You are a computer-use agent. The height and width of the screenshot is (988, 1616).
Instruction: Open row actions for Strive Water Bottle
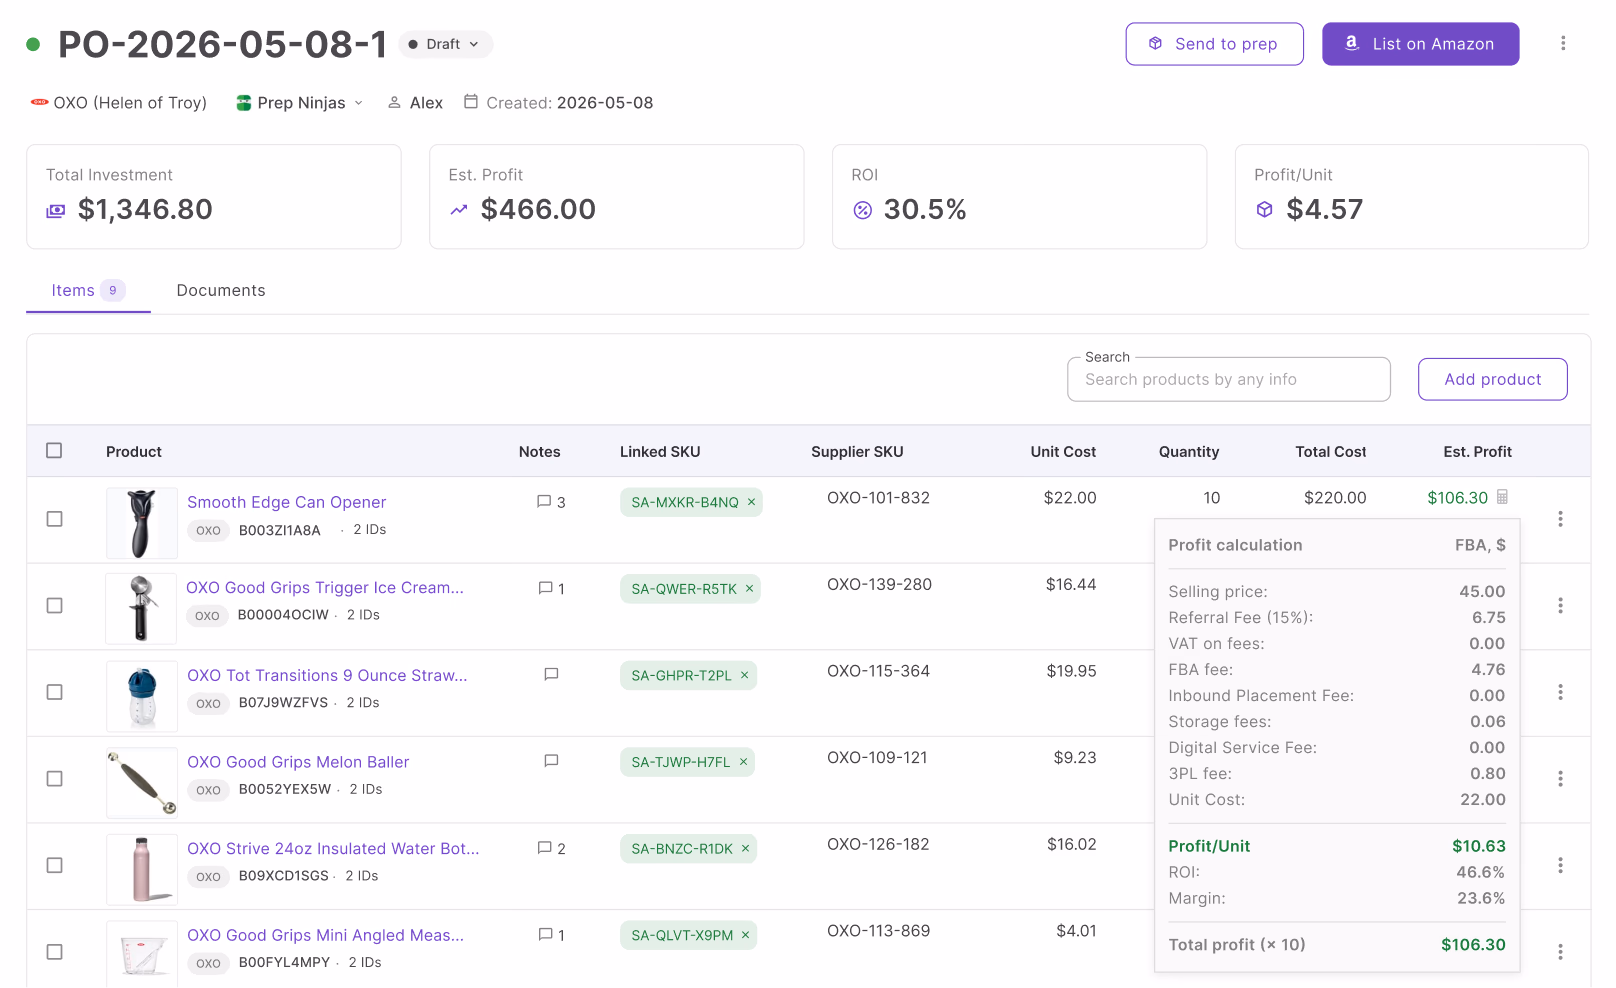pos(1560,865)
